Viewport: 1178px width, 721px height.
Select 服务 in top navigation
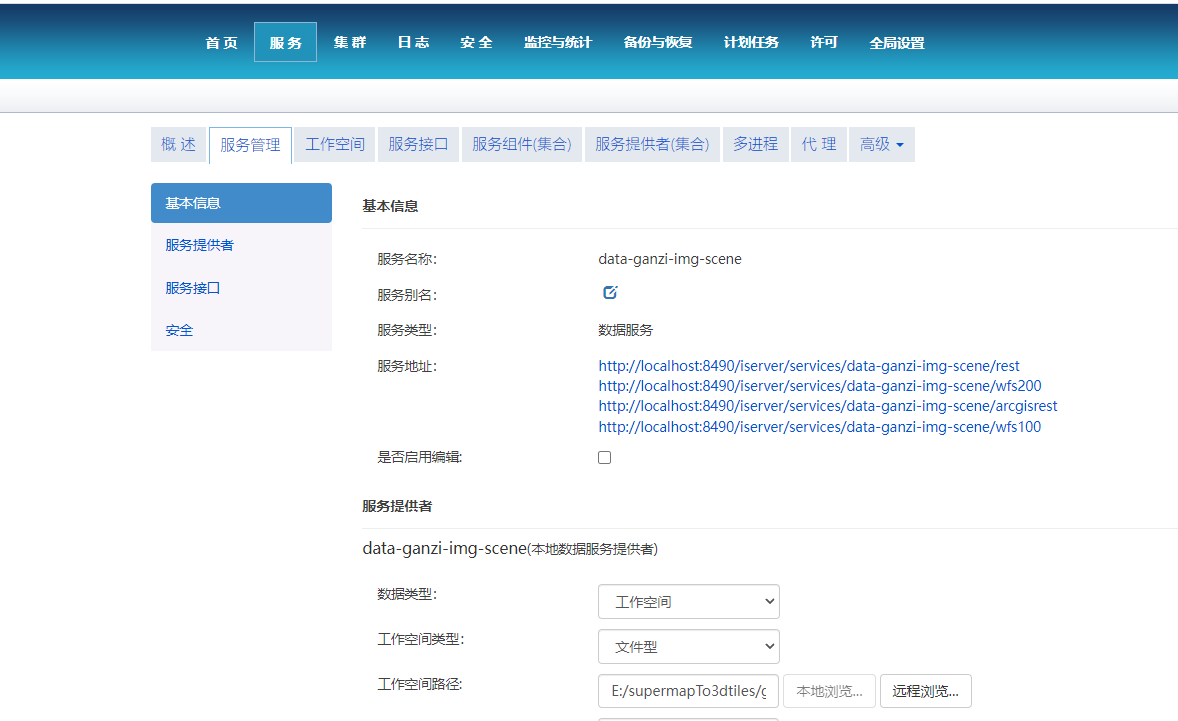click(x=285, y=43)
